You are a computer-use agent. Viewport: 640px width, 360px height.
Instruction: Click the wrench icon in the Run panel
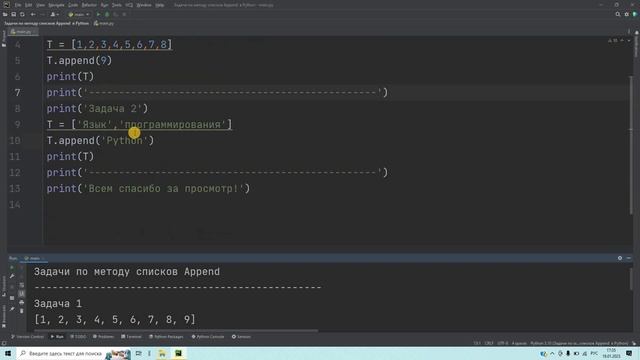tap(12, 276)
